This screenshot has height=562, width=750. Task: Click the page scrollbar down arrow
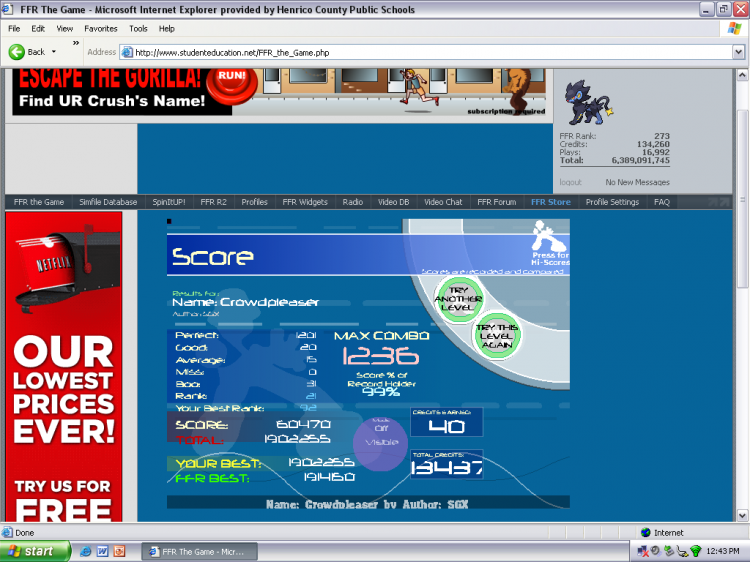(x=742, y=516)
